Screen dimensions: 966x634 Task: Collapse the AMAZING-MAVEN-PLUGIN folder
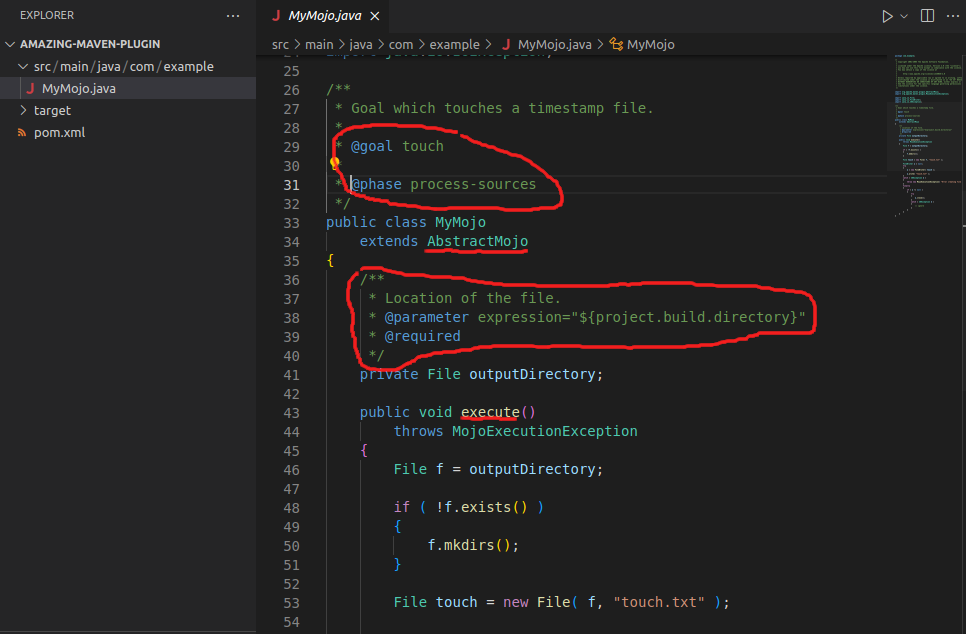pos(12,44)
